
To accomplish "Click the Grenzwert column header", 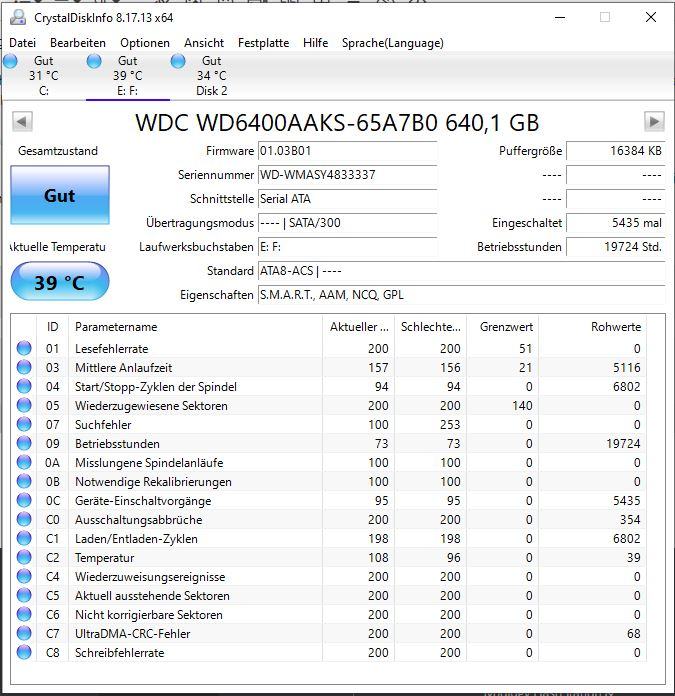I will (502, 327).
